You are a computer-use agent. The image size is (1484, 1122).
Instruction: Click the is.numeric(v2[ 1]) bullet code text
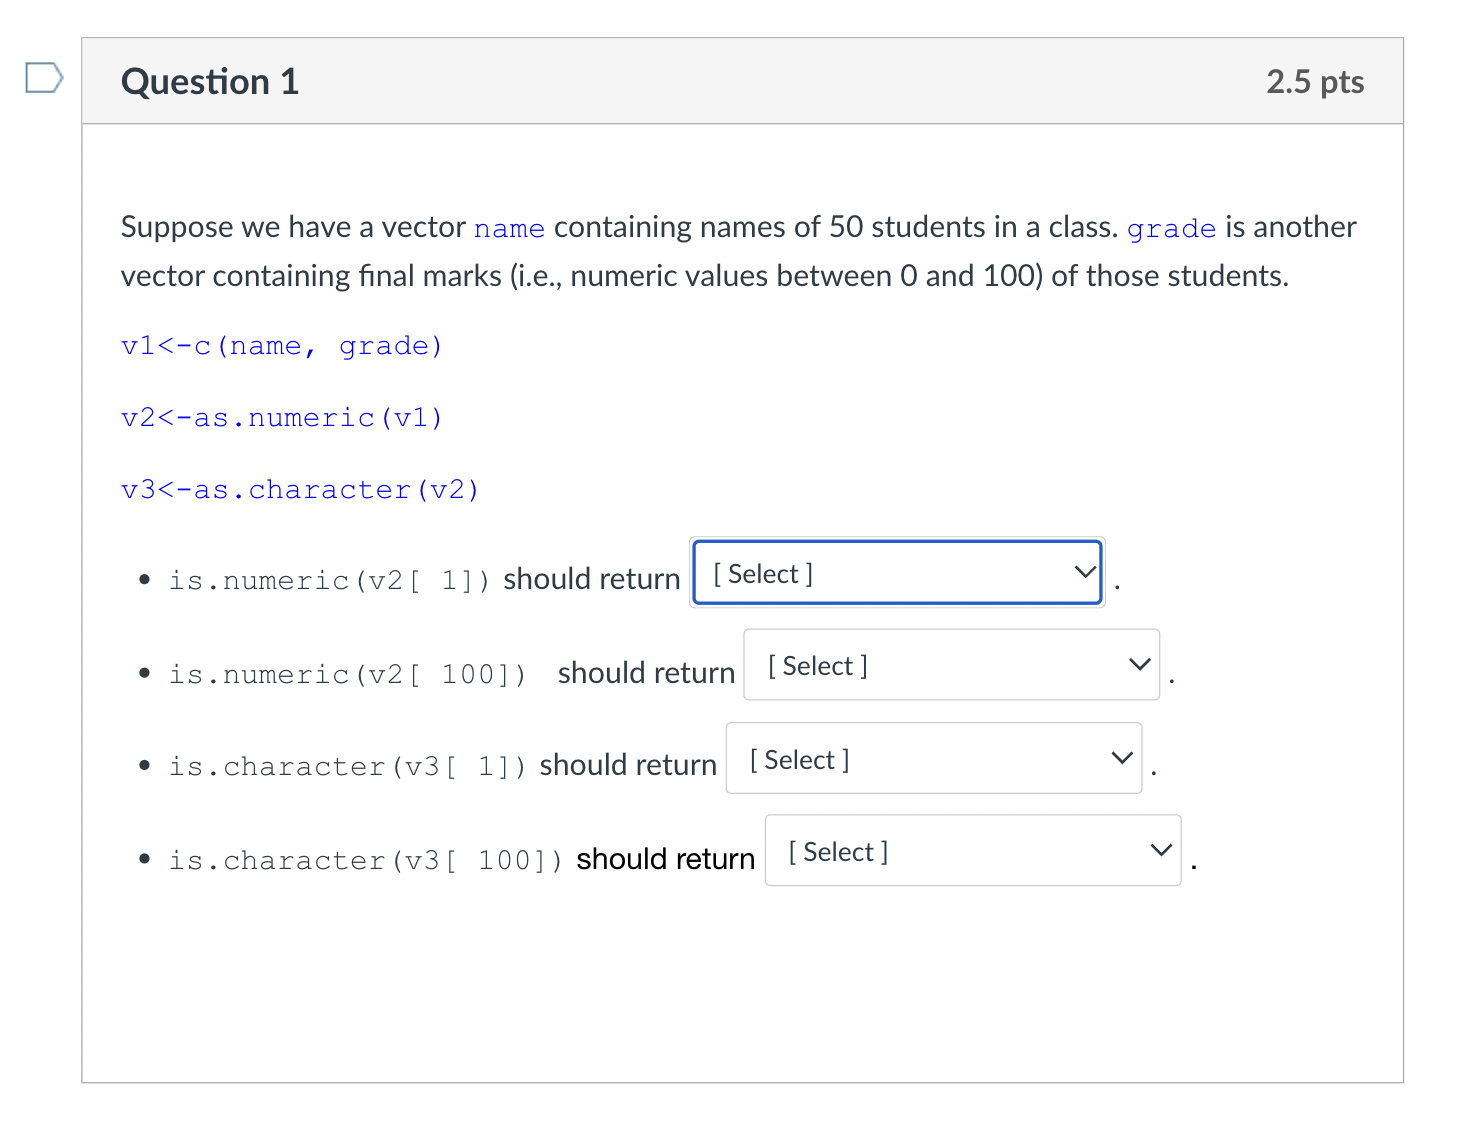click(x=329, y=581)
